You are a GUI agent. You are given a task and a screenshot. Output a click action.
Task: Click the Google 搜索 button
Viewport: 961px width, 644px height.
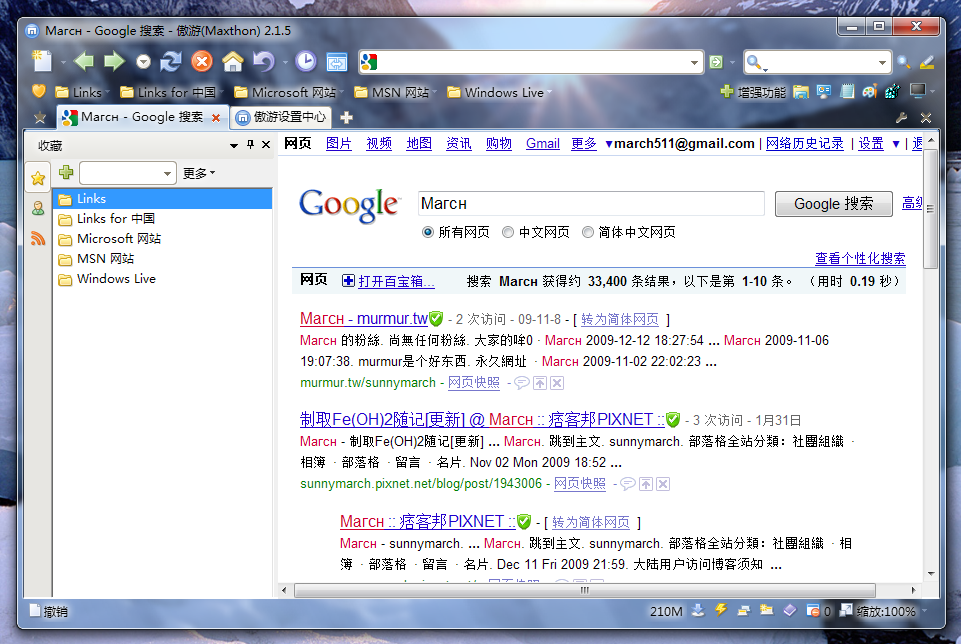(834, 204)
